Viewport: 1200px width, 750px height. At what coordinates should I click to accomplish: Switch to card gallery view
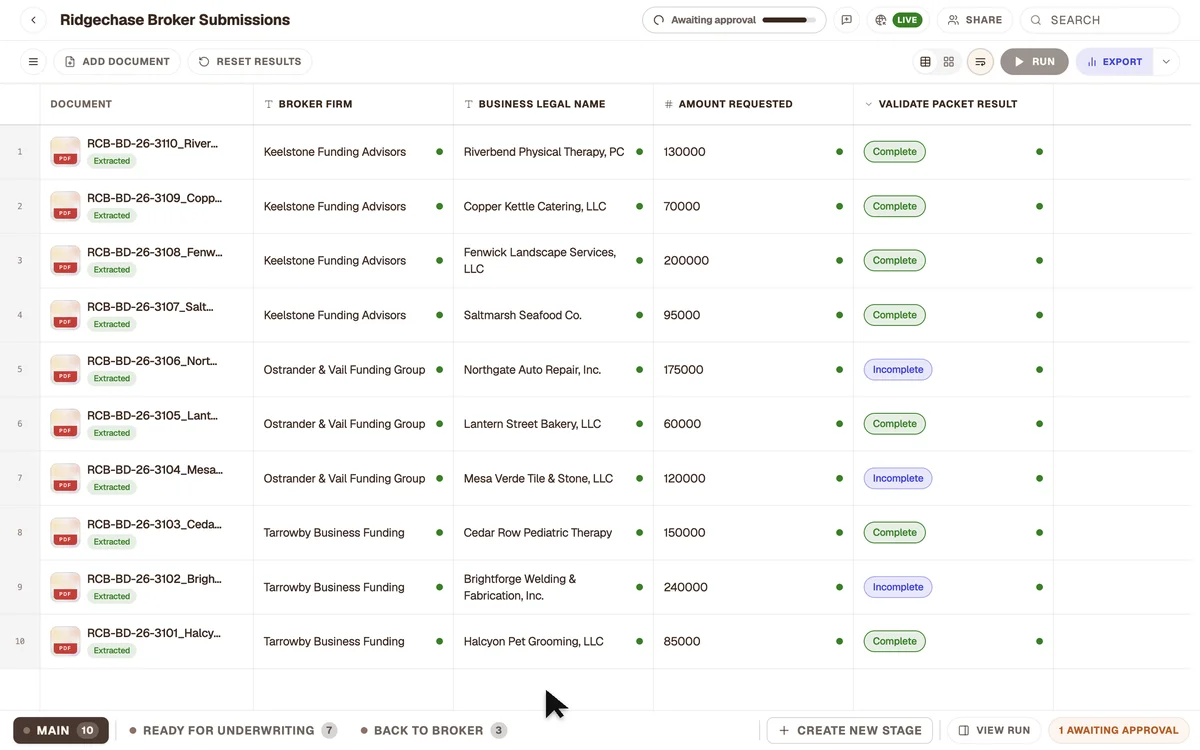pyautogui.click(x=949, y=62)
